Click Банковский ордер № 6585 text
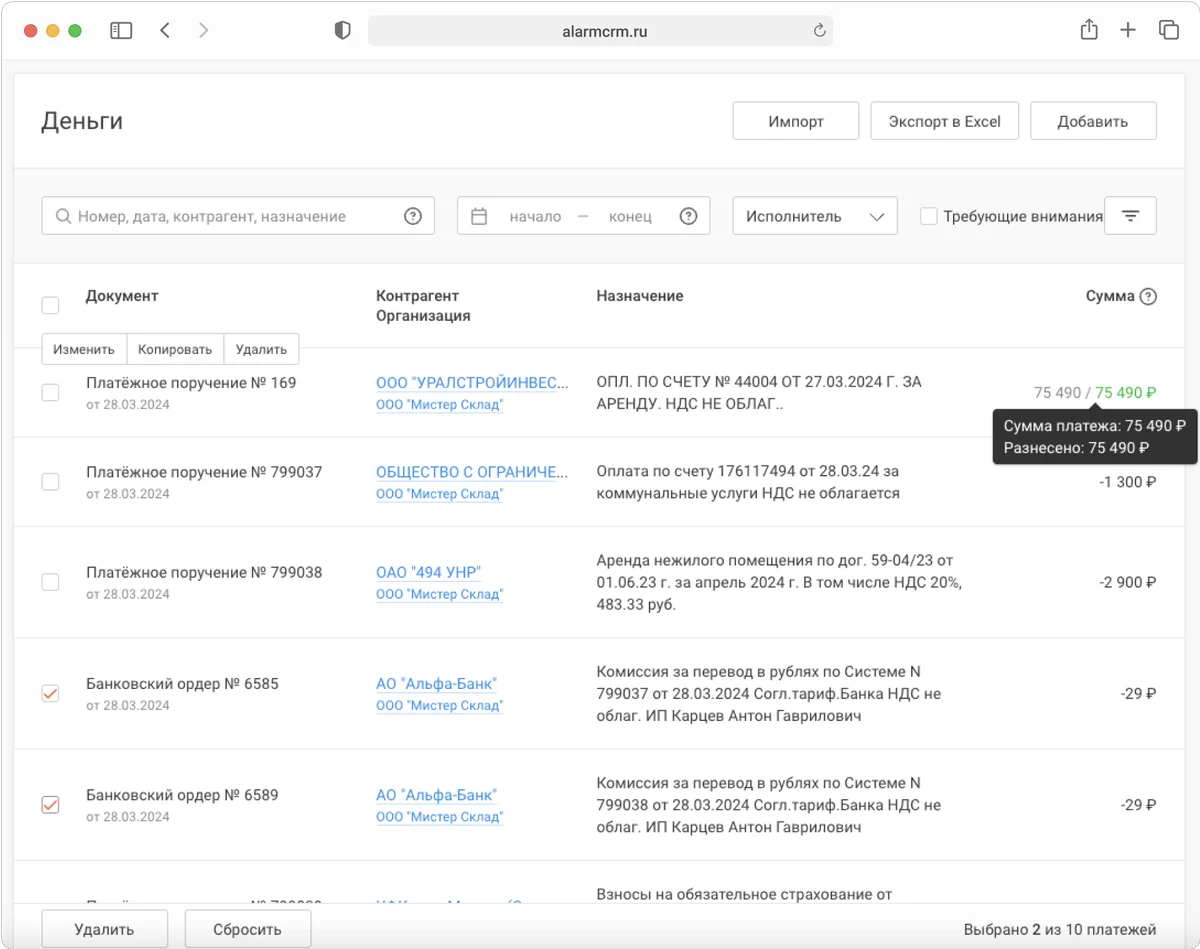The width and height of the screenshot is (1200, 949). coord(182,684)
